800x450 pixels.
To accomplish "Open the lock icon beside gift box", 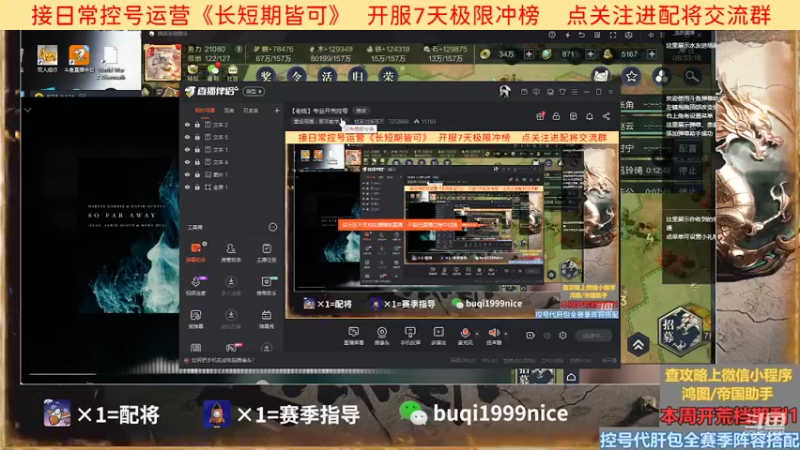I will (x=557, y=116).
